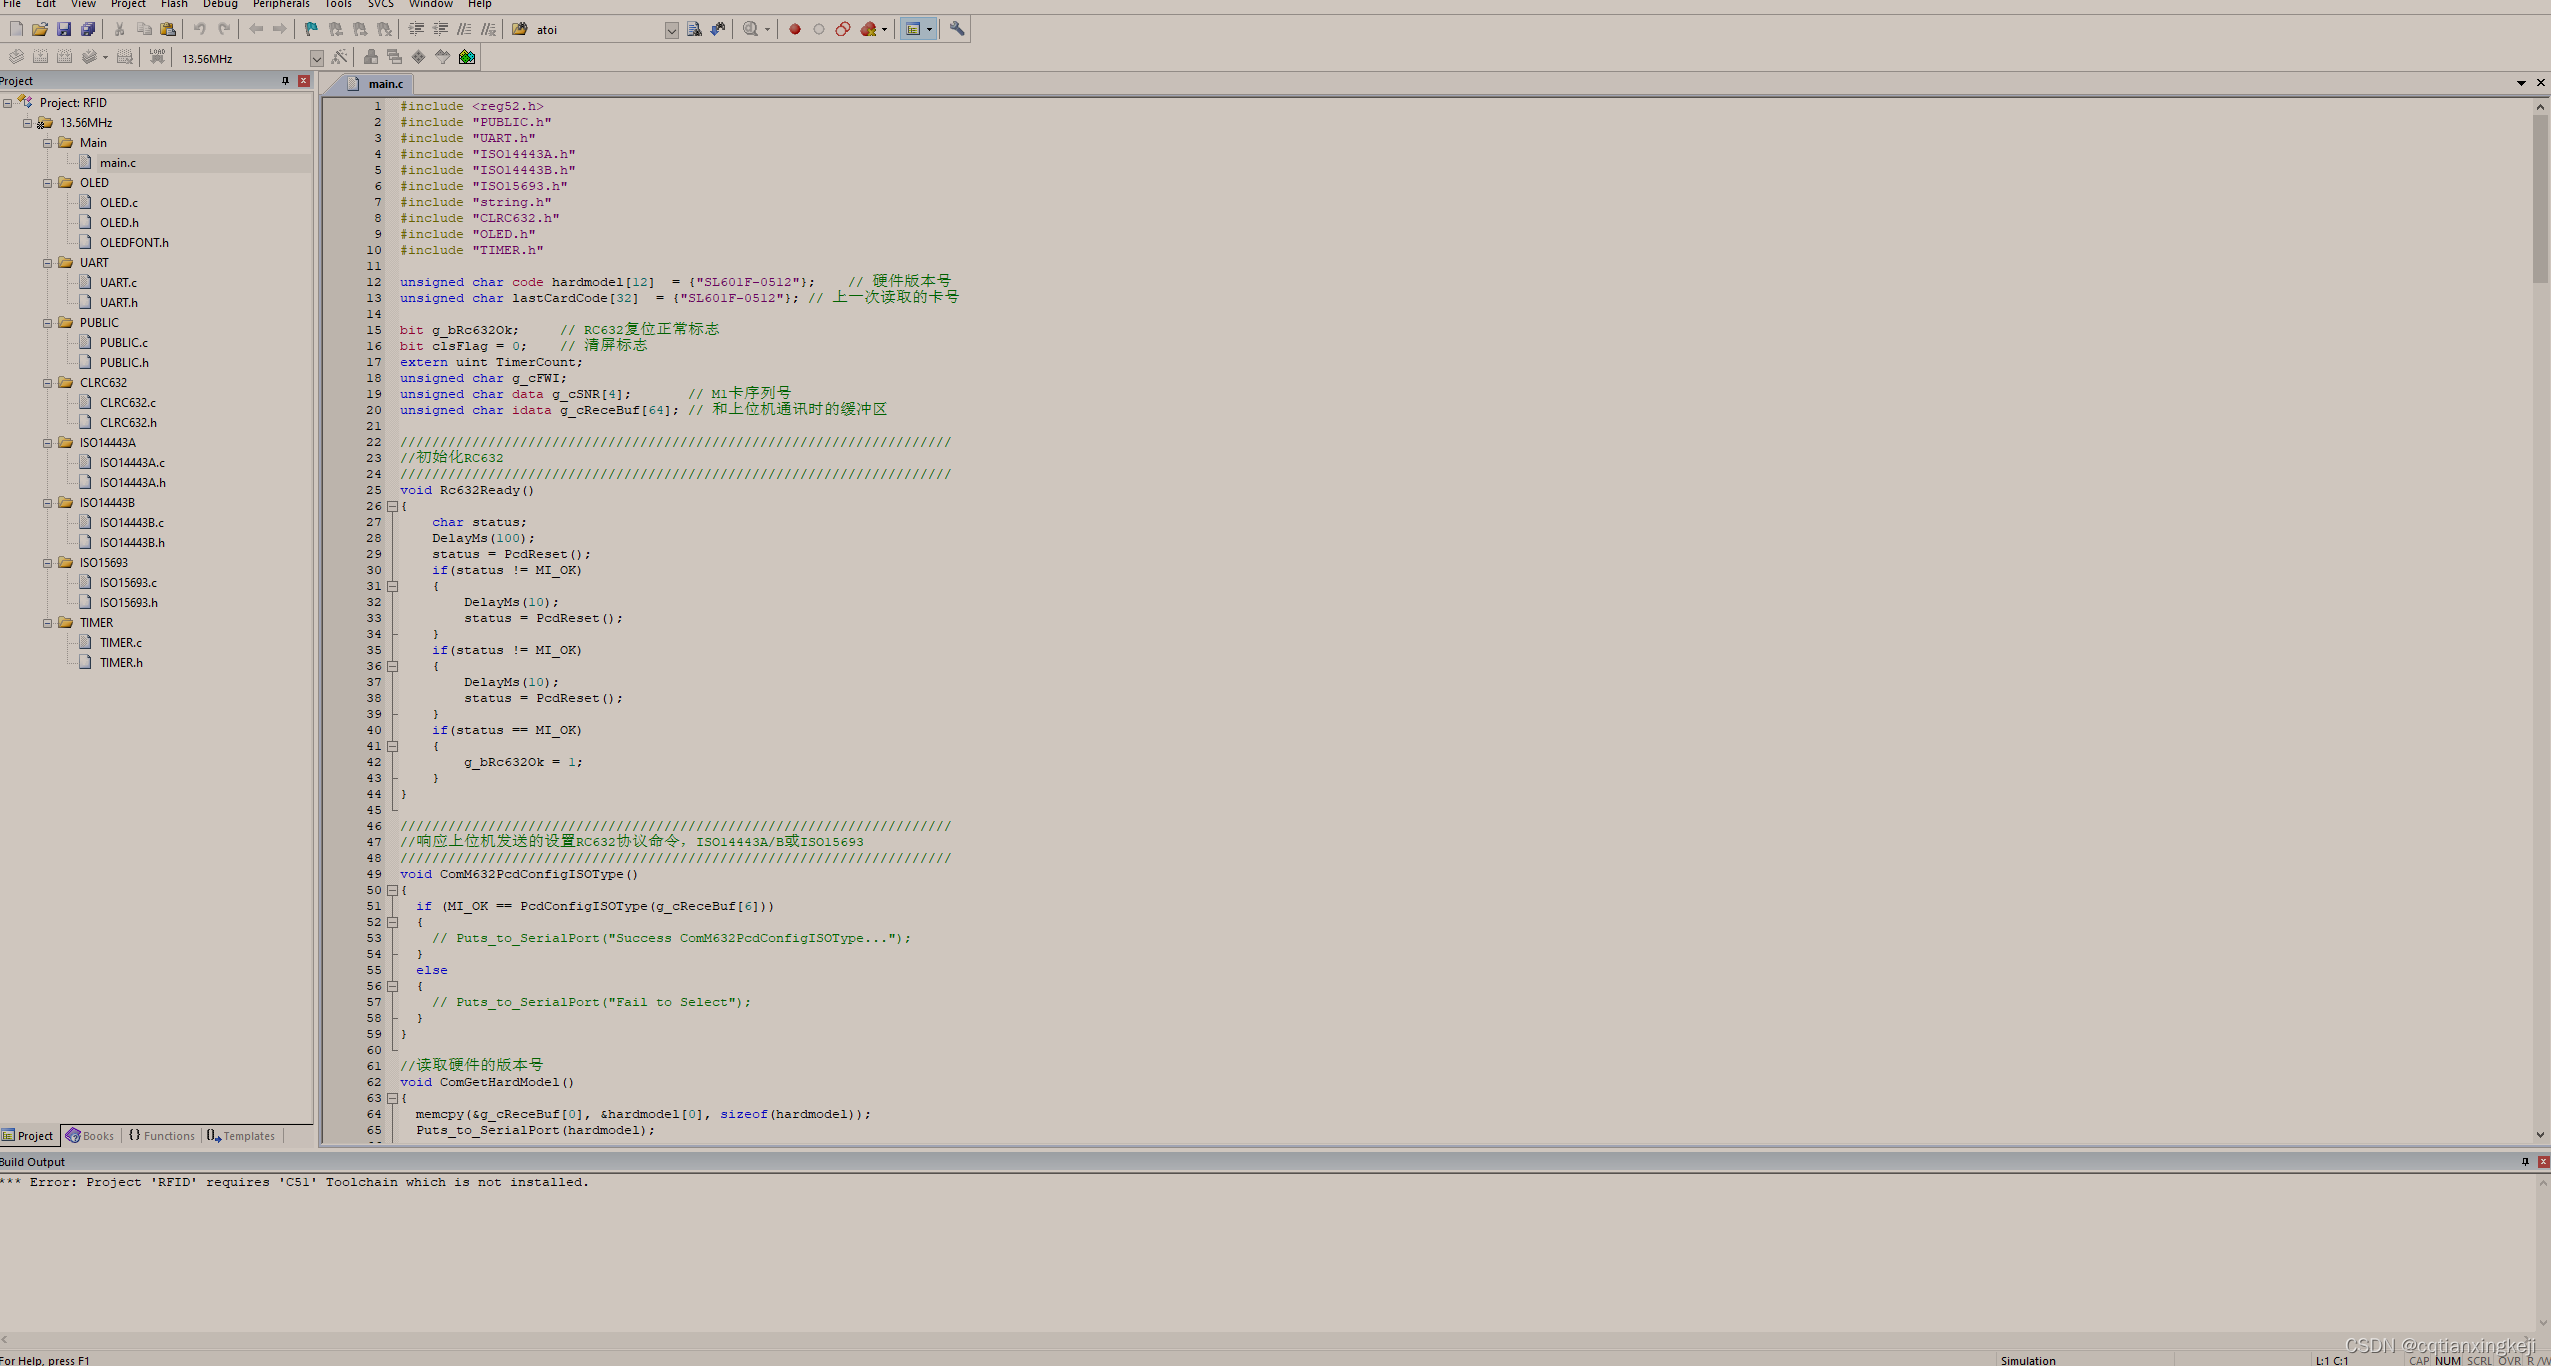Close the Build Output panel
Screen dimensions: 2551x1366
pos(2543,1161)
